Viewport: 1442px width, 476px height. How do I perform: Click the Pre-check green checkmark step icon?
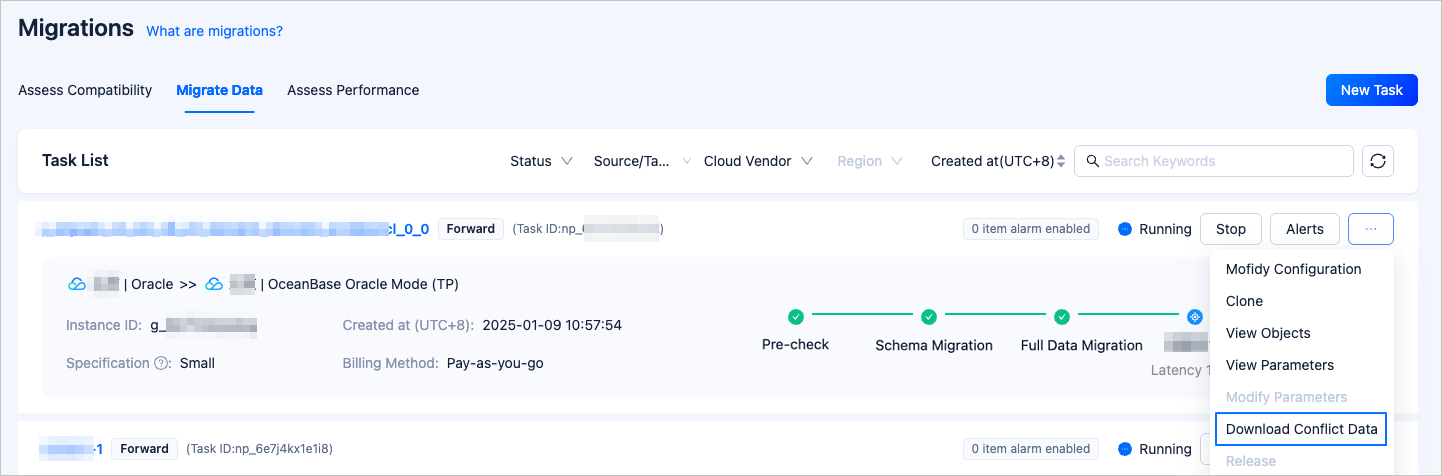click(796, 317)
